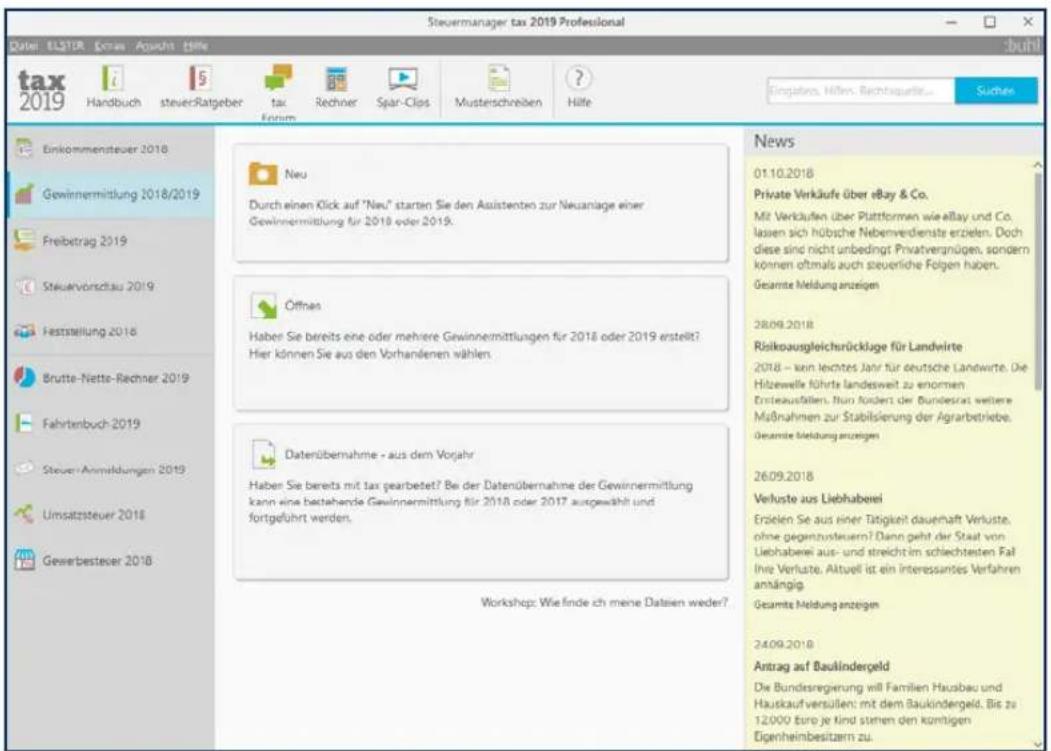This screenshot has width=1051, height=751.
Task: Click the news date 24.09.2018
Action: [784, 644]
